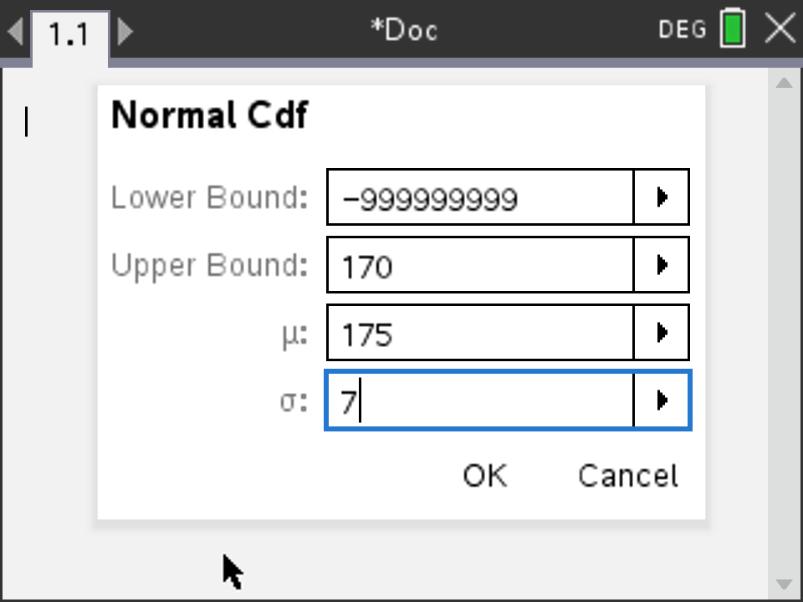Select the 1.1 page tab
Image resolution: width=803 pixels, height=602 pixels.
click(x=69, y=33)
